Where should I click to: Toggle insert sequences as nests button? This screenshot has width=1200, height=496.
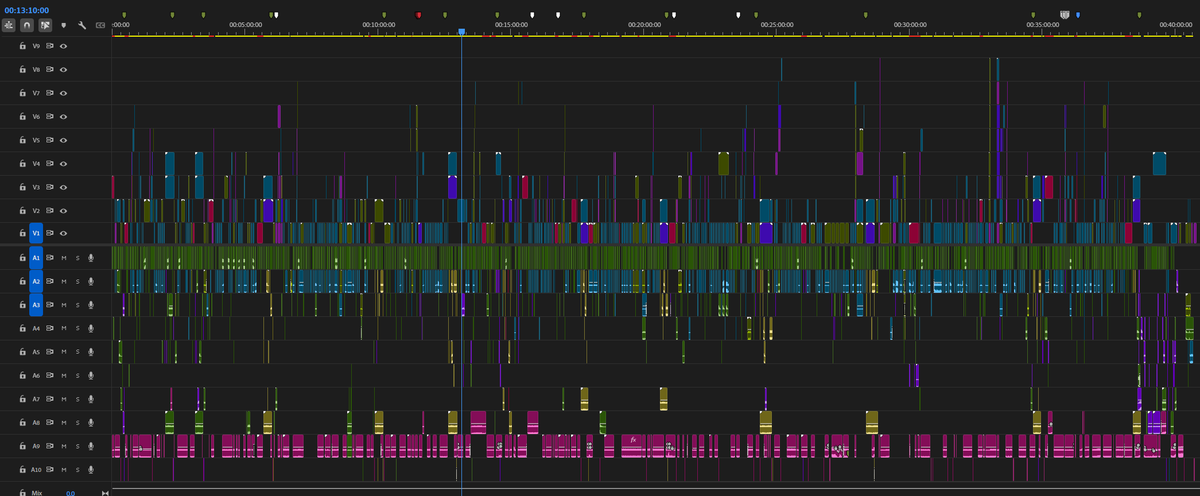pyautogui.click(x=8, y=24)
